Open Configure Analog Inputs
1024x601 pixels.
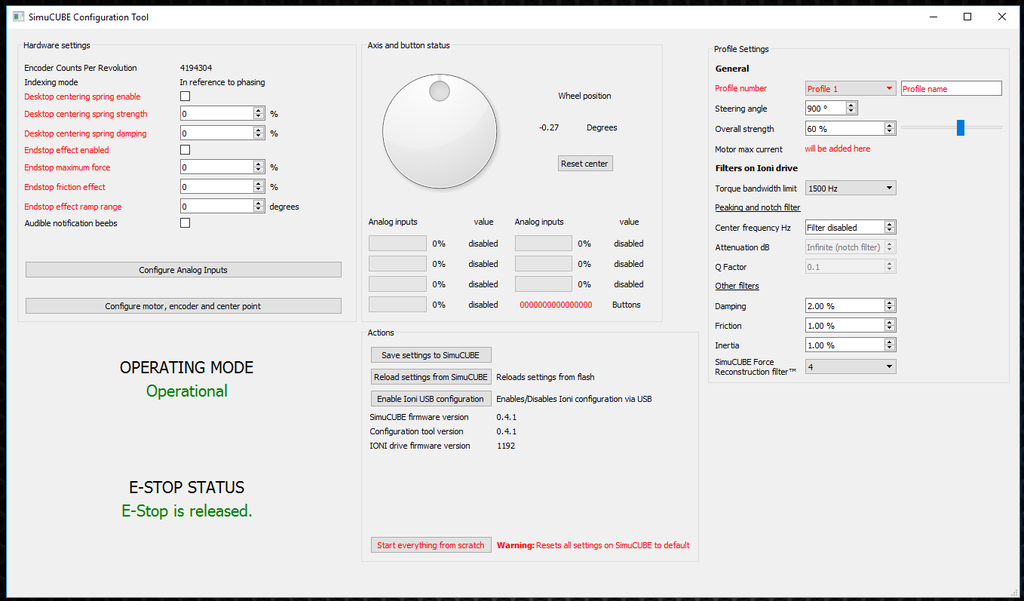[184, 270]
